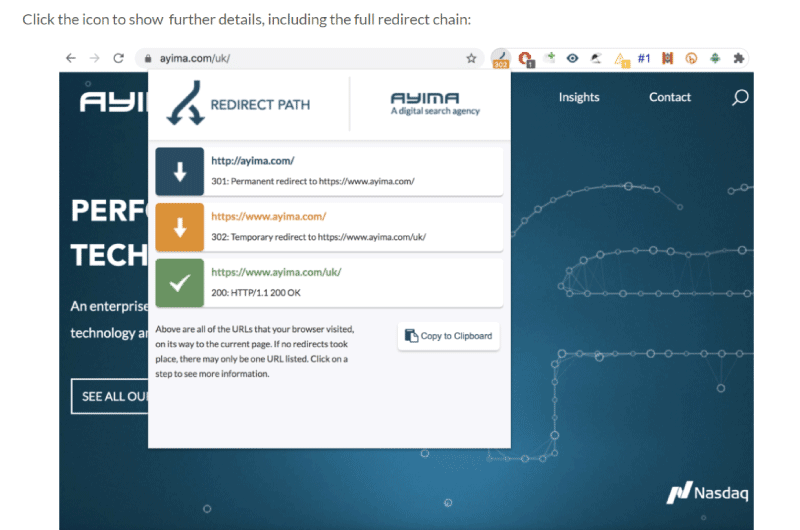Click the red circular extension icon with 1 badge

pyautogui.click(x=526, y=59)
